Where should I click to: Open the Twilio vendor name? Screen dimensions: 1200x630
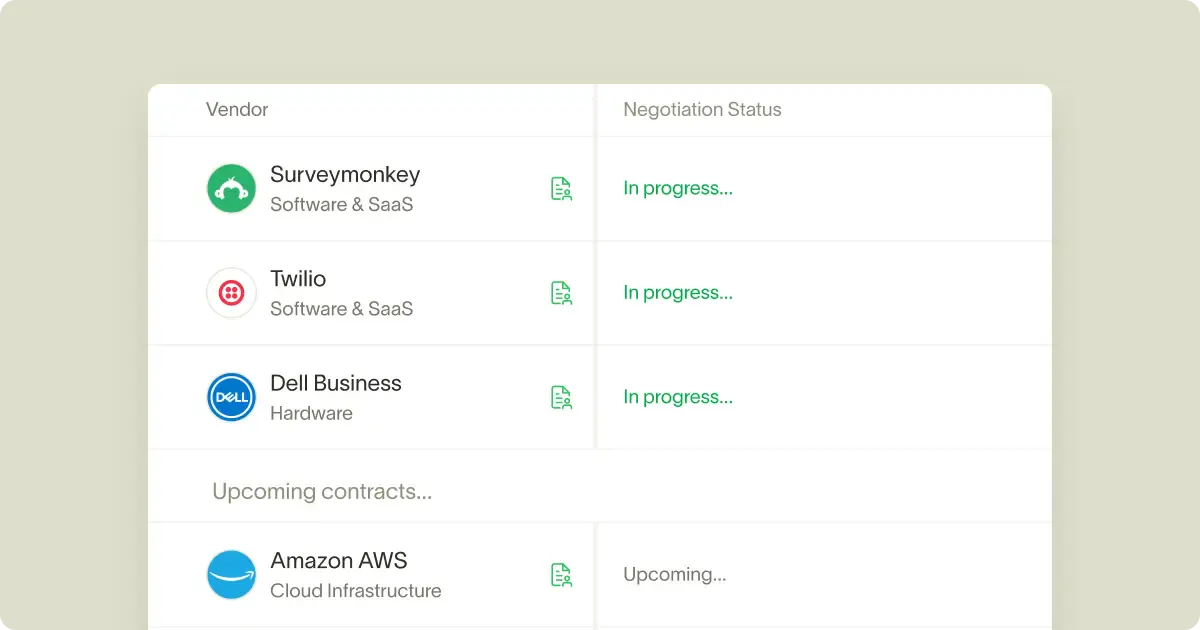point(298,279)
